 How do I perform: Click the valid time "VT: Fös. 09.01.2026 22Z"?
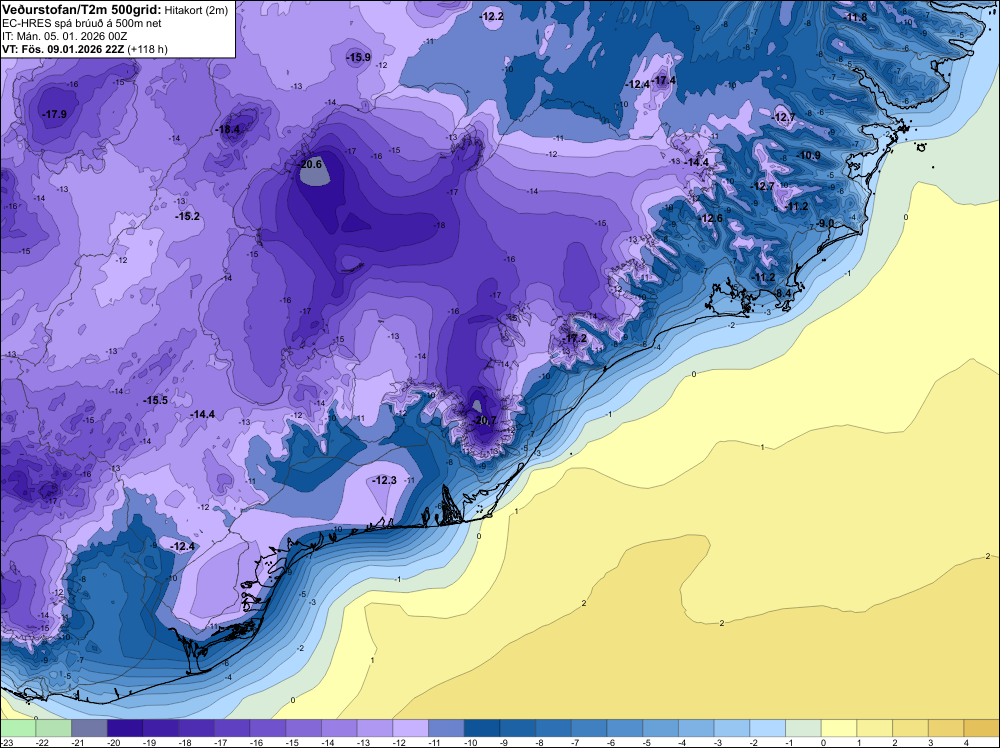click(x=63, y=49)
